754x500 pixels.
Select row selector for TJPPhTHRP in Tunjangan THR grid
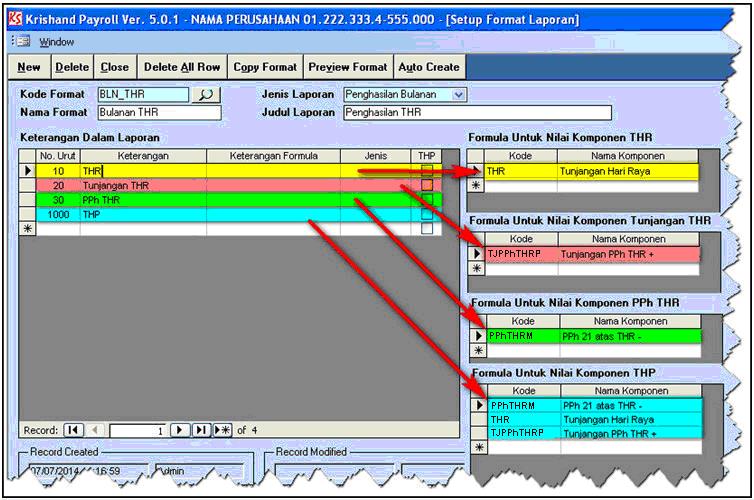tap(477, 253)
